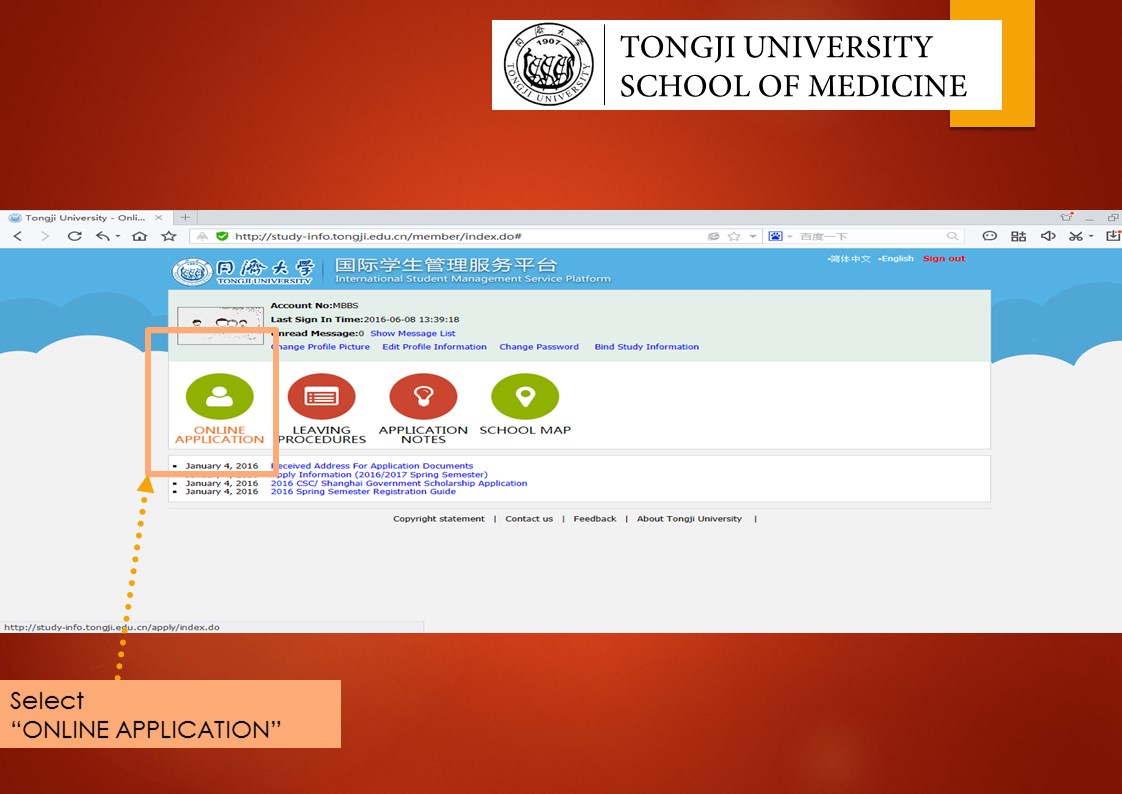This screenshot has width=1122, height=794.
Task: Open the School Map pin icon
Action: coord(525,396)
